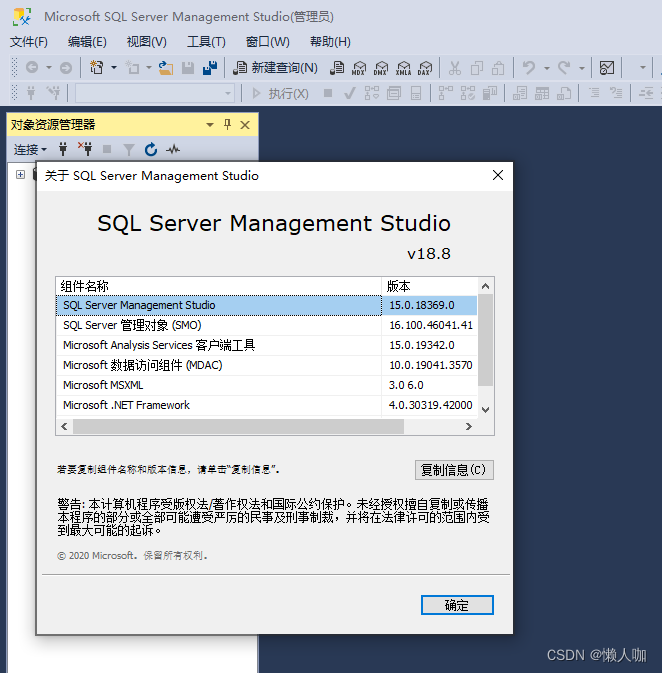
Task: Open the New Project dropdown arrow
Action: 114,68
